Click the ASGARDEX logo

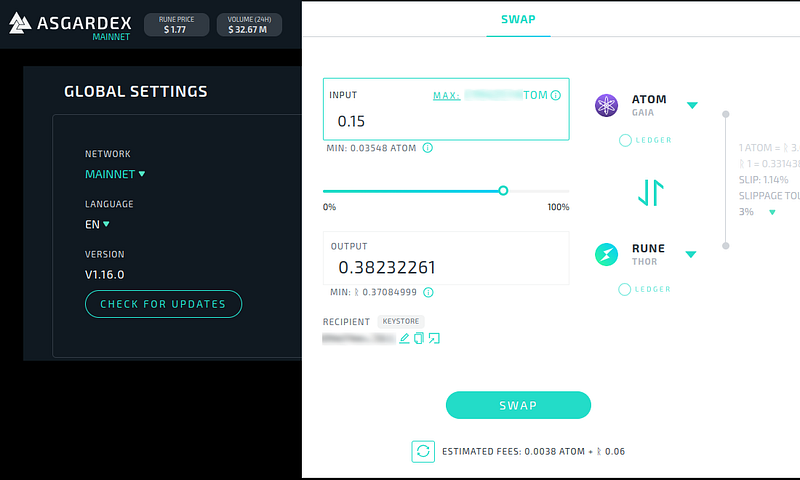click(70, 24)
